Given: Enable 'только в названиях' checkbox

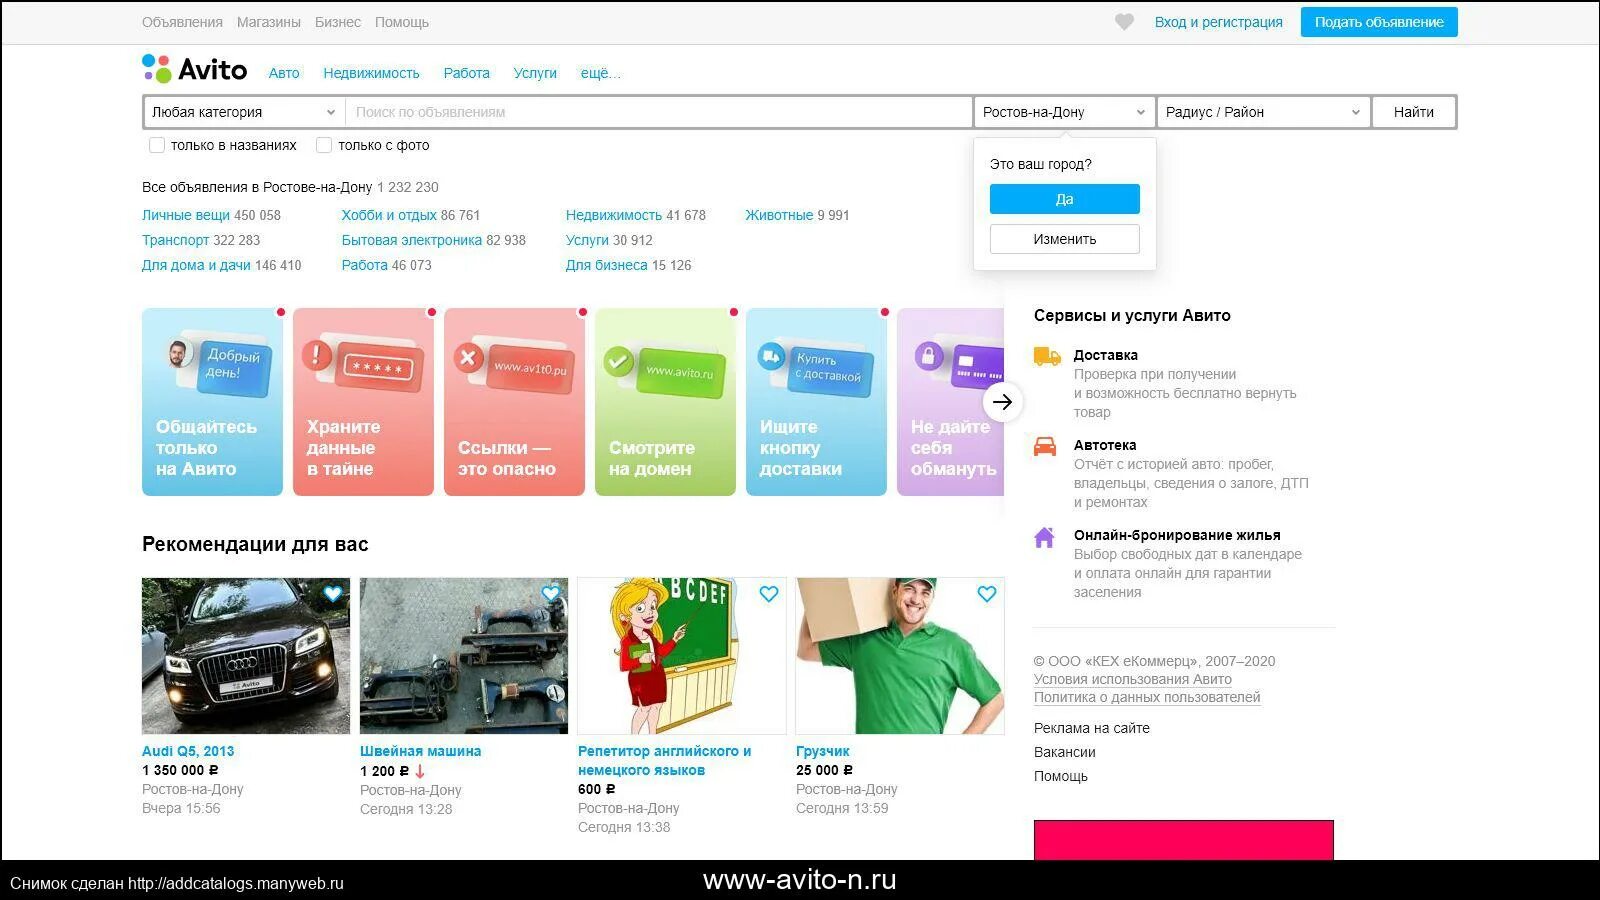Looking at the screenshot, I should (157, 145).
